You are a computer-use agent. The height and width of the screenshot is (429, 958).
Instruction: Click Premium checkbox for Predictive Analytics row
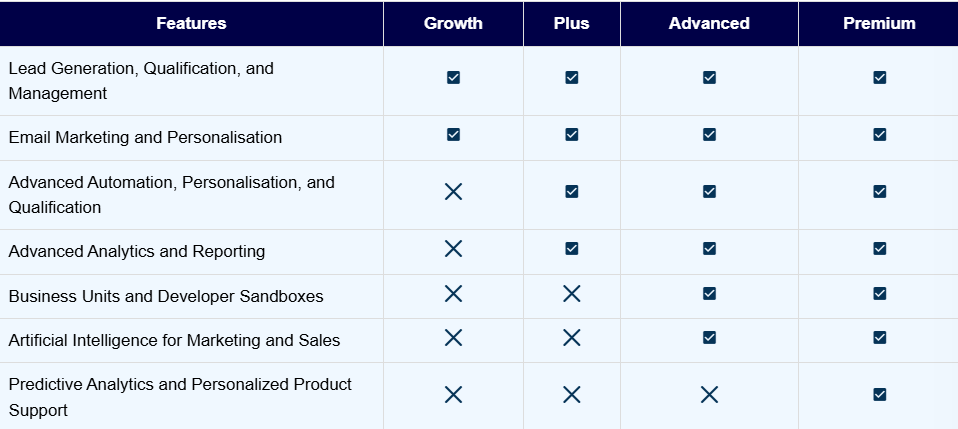coord(879,395)
